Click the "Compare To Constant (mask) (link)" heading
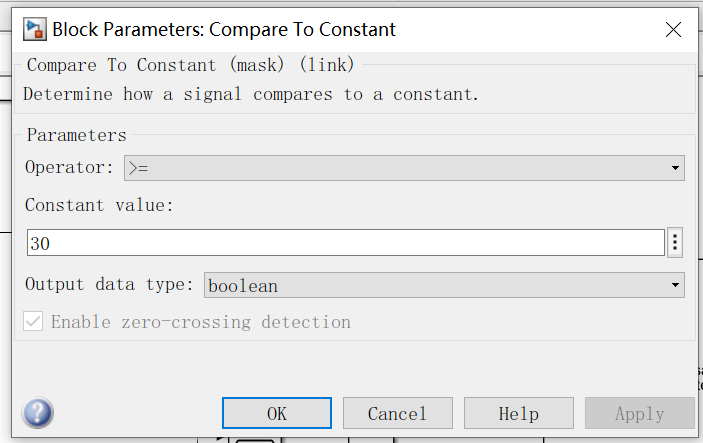703x443 pixels. click(x=190, y=65)
